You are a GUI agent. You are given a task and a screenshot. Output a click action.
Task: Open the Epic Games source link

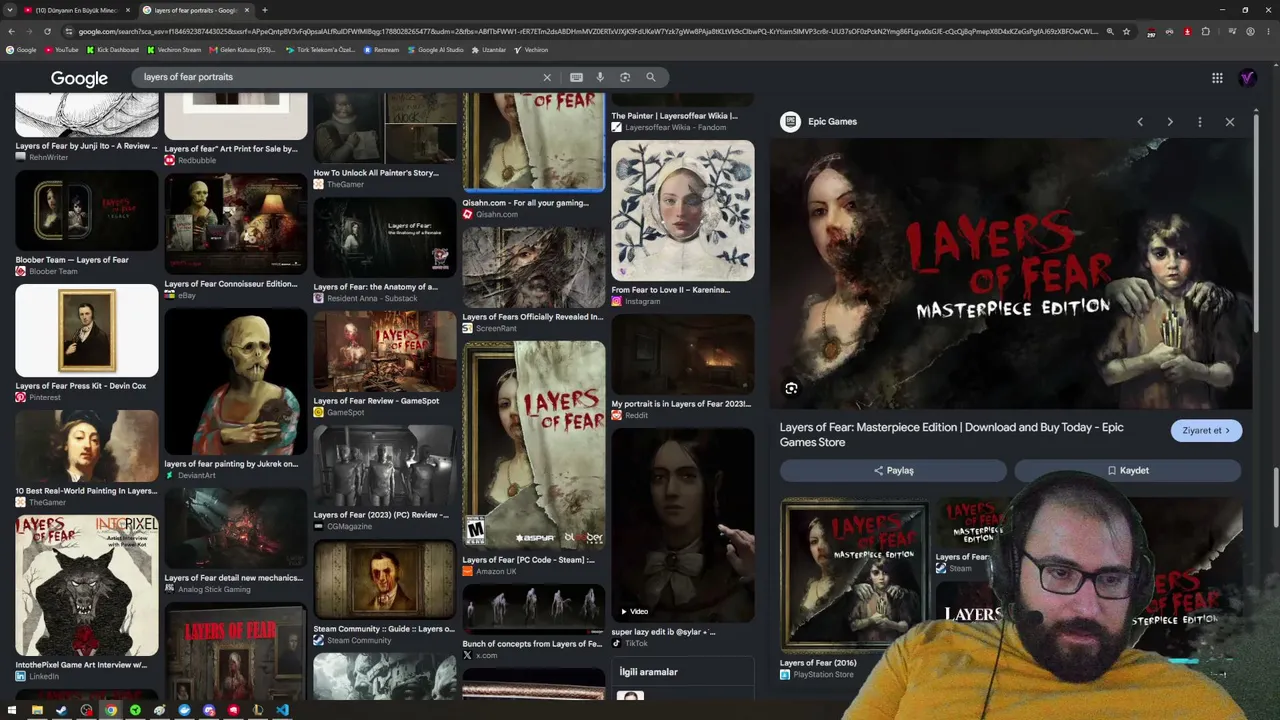(x=820, y=122)
